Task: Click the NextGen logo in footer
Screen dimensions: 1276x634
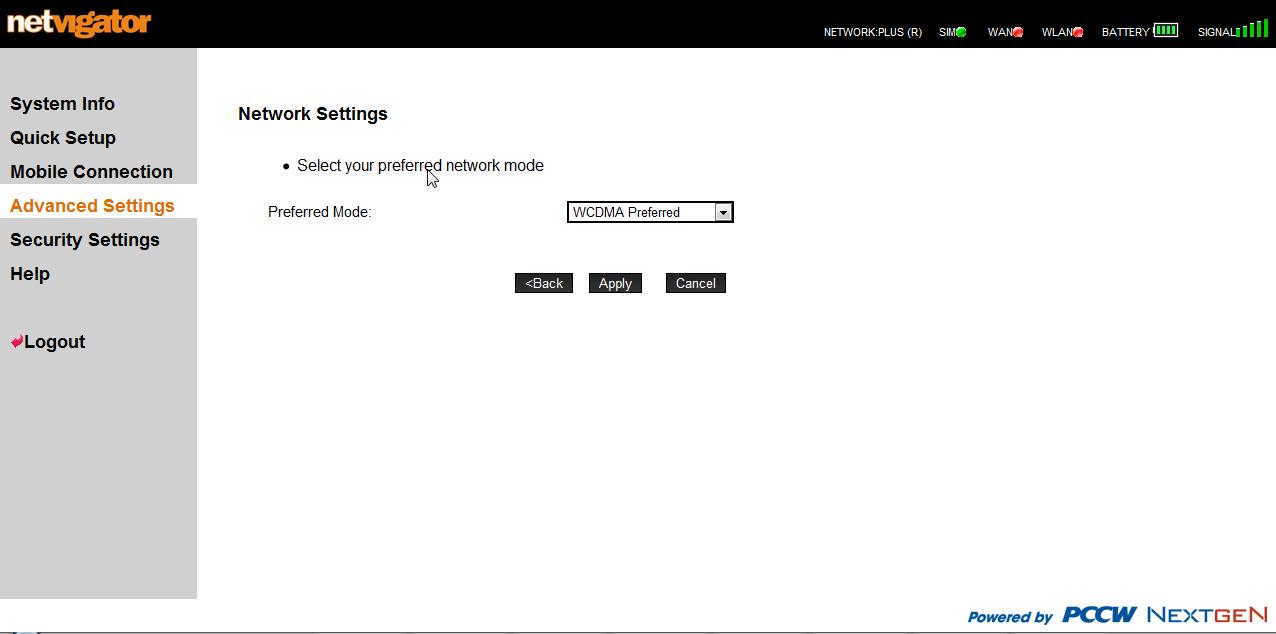Action: coord(1207,615)
